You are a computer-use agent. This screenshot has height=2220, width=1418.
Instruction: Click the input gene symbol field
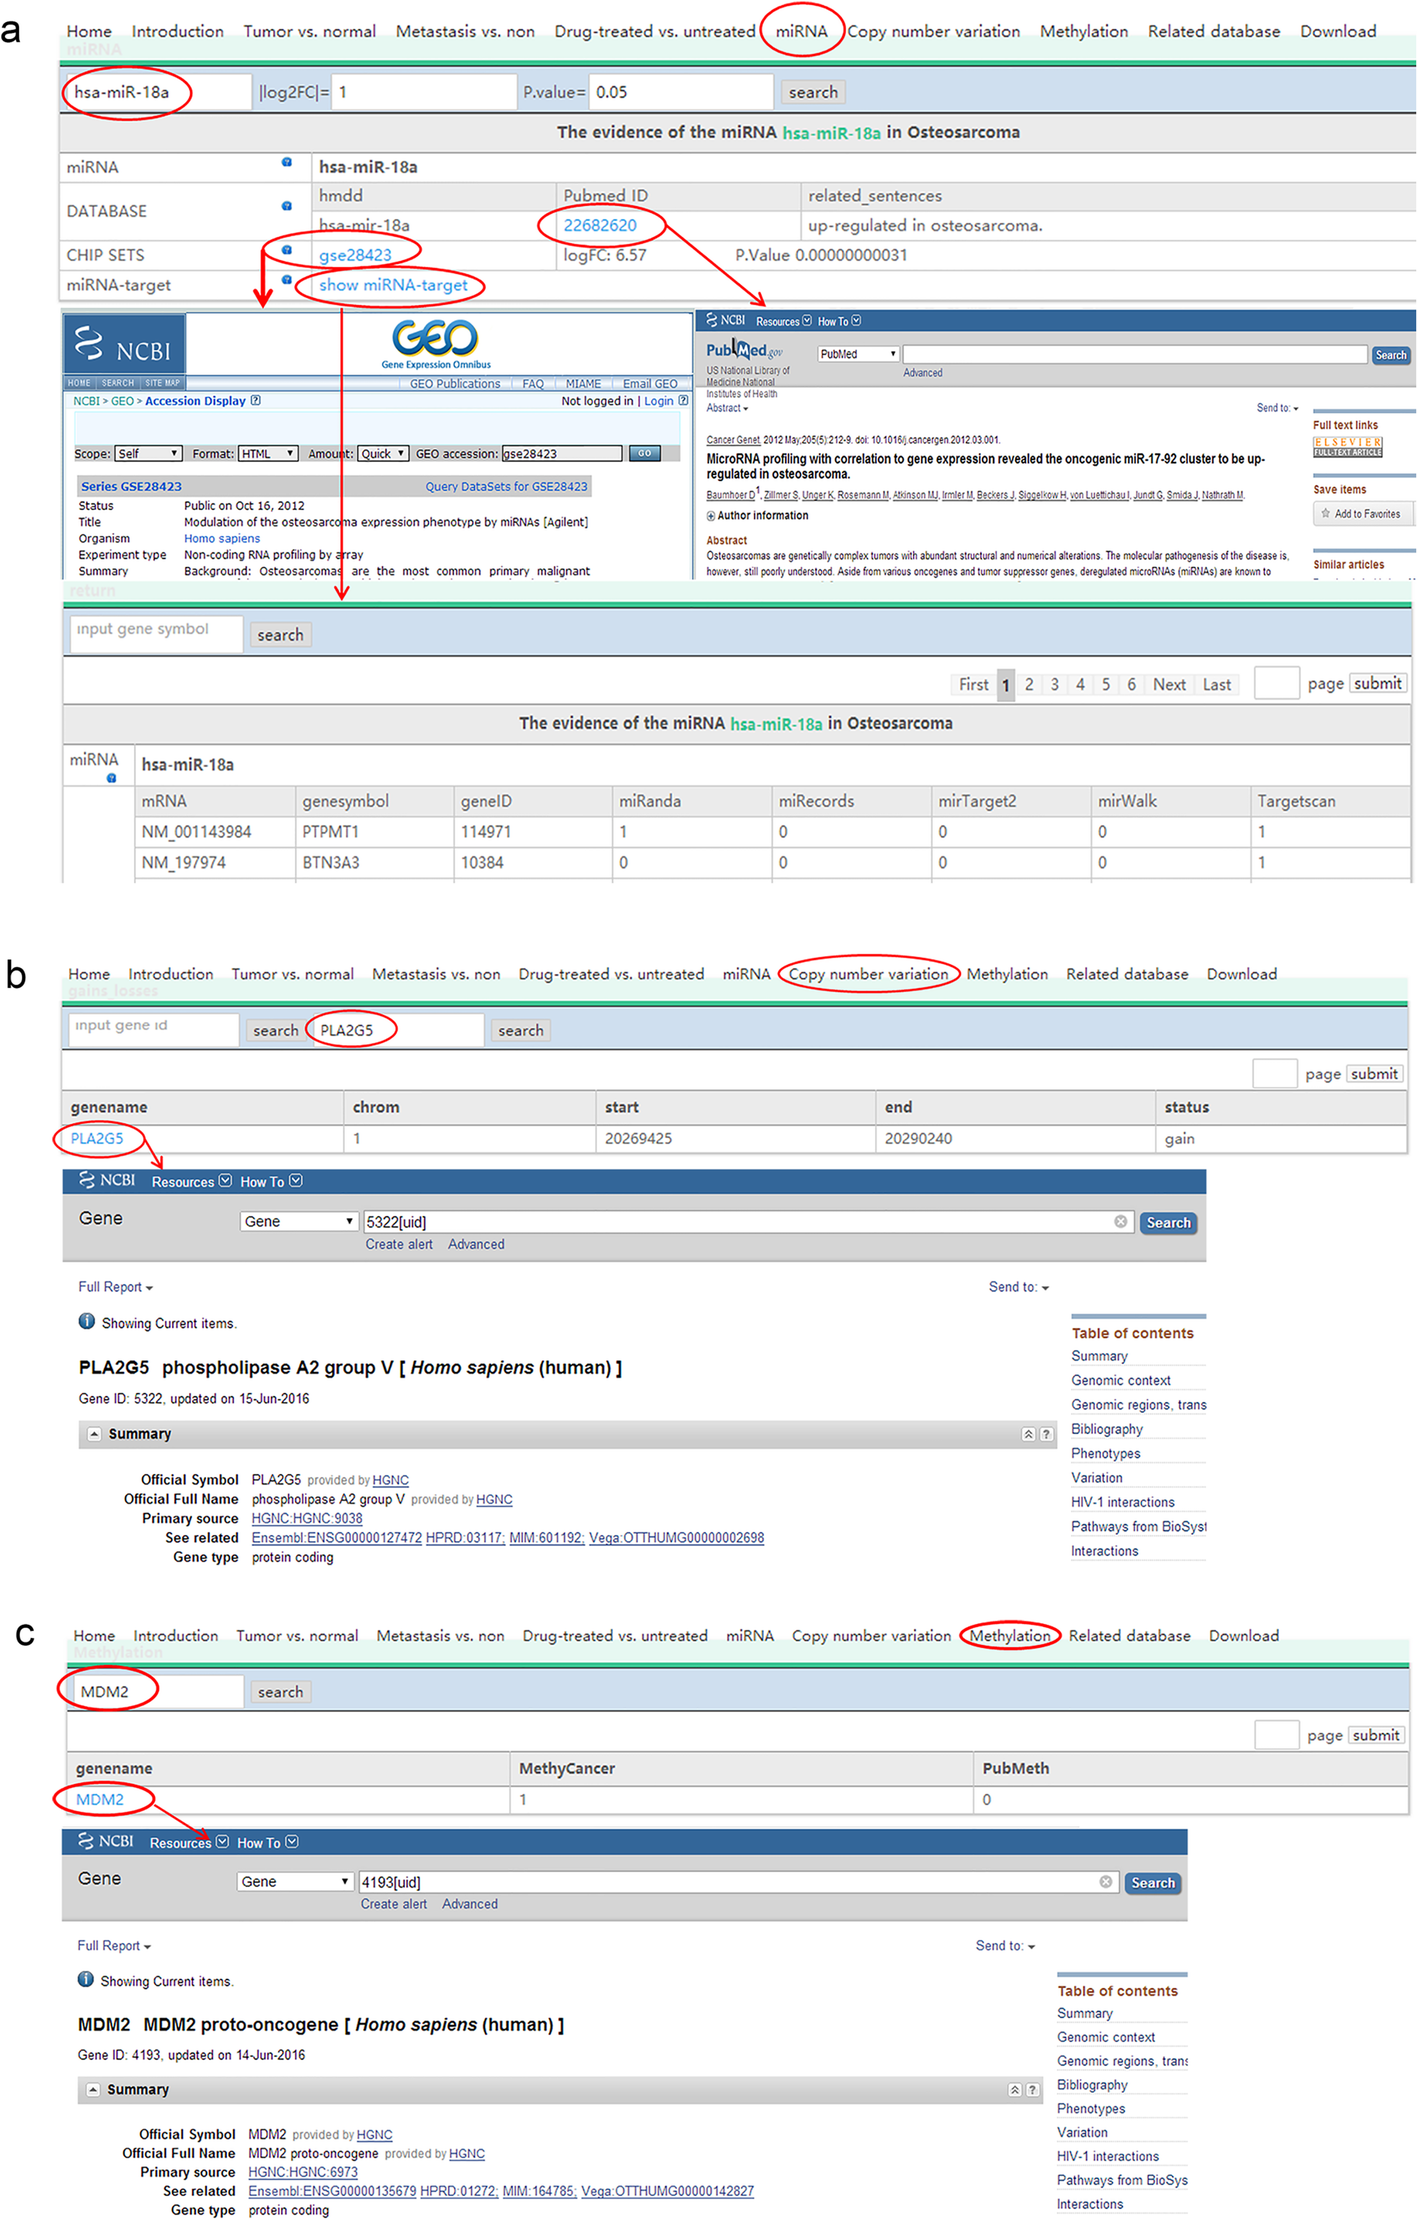pyautogui.click(x=155, y=634)
